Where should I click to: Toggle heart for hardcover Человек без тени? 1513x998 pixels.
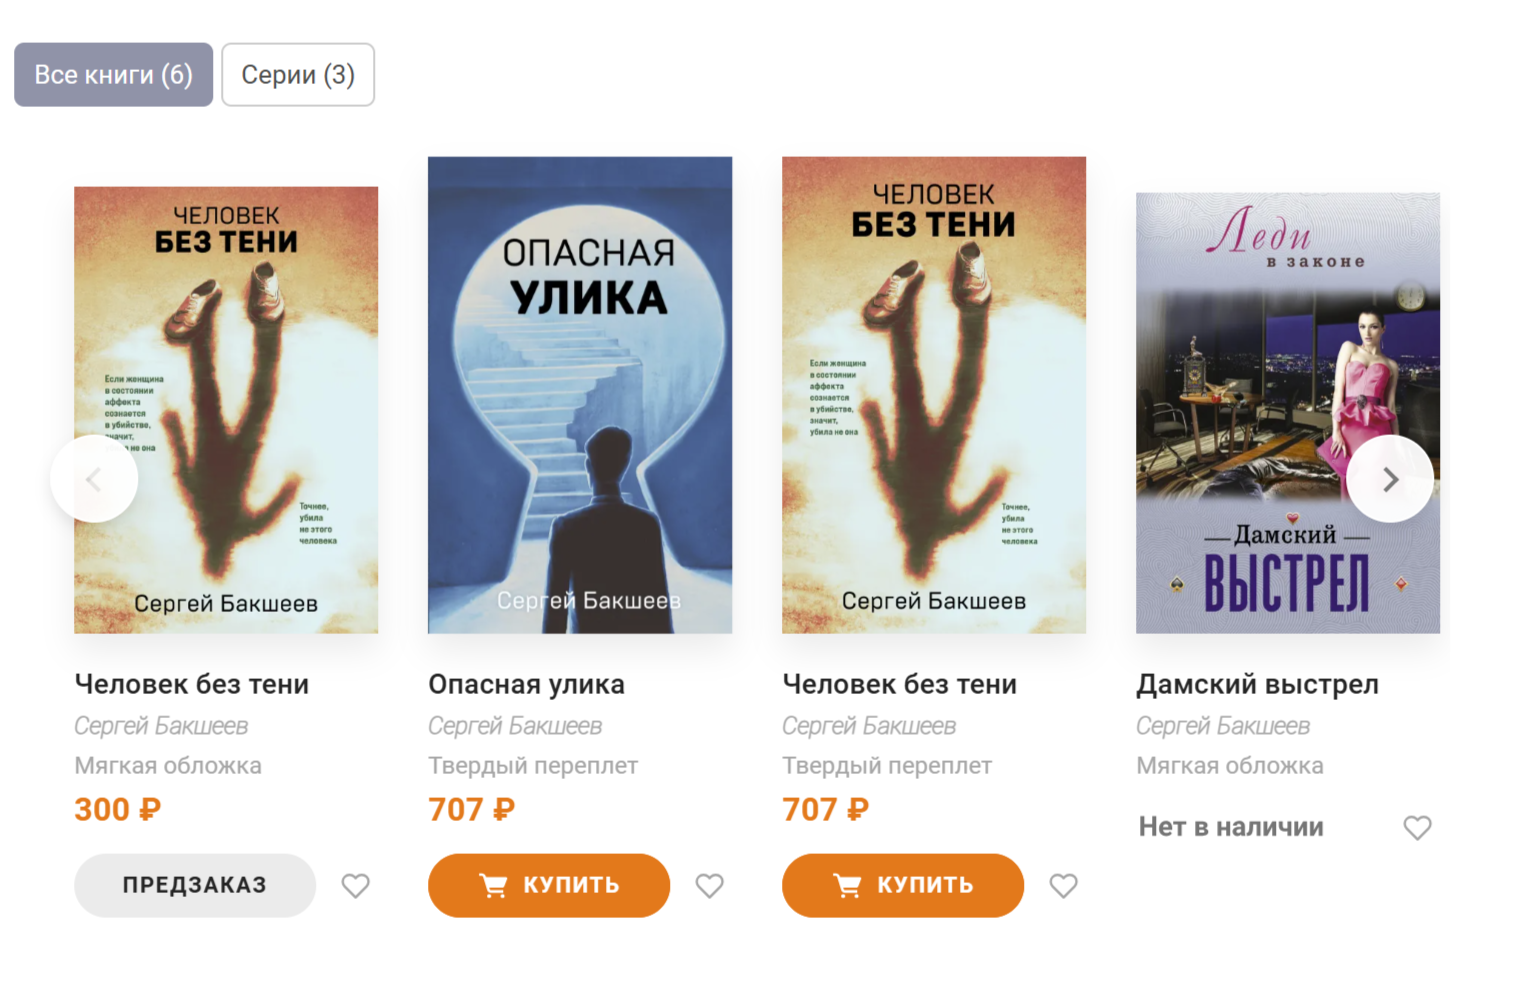[1063, 885]
